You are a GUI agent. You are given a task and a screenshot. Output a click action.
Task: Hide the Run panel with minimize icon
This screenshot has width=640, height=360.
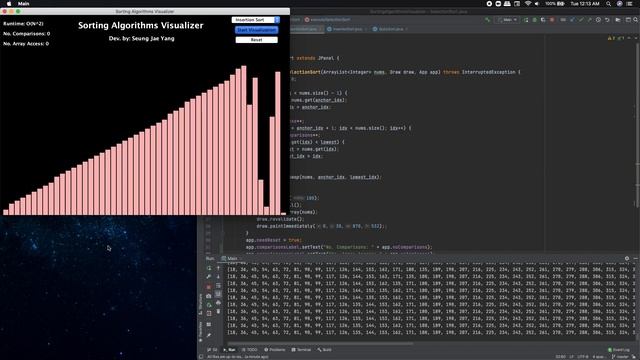click(x=636, y=258)
